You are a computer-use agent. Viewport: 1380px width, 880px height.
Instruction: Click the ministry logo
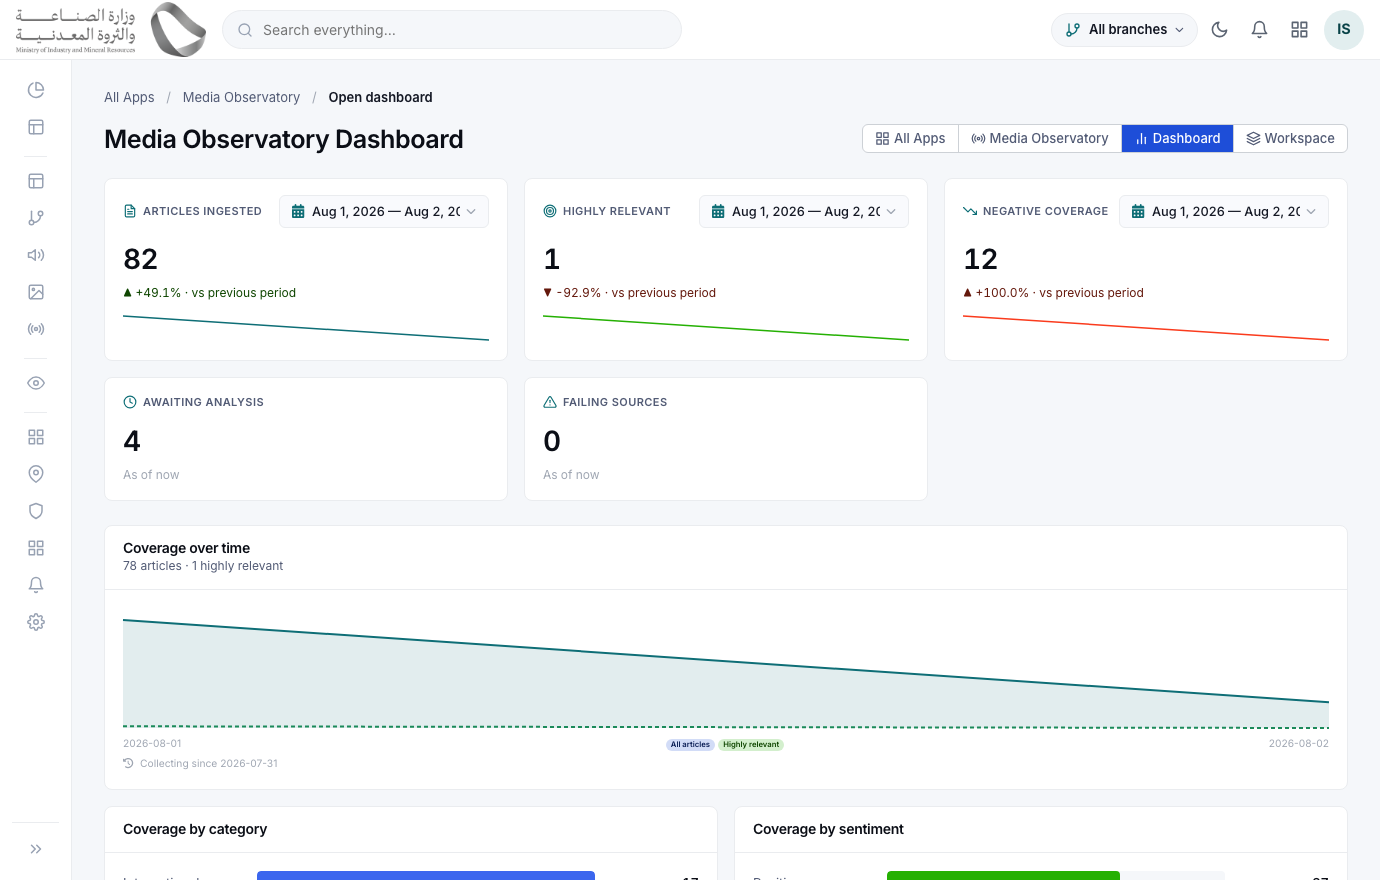click(x=111, y=30)
